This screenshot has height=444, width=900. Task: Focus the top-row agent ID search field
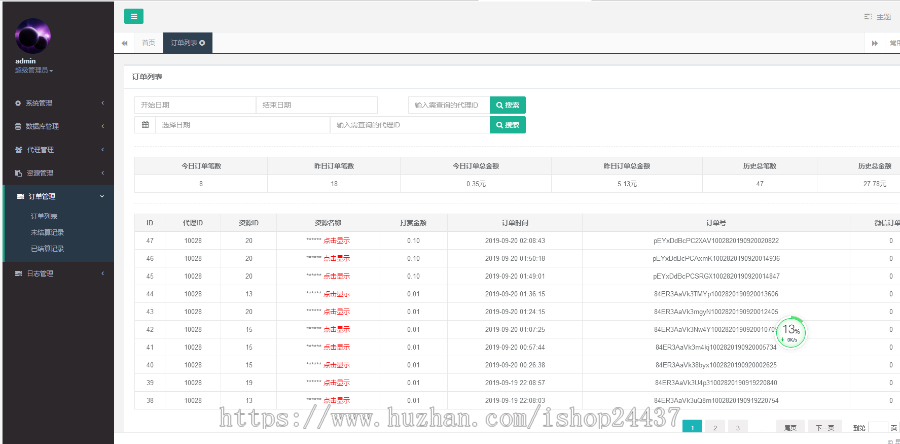pyautogui.click(x=449, y=105)
